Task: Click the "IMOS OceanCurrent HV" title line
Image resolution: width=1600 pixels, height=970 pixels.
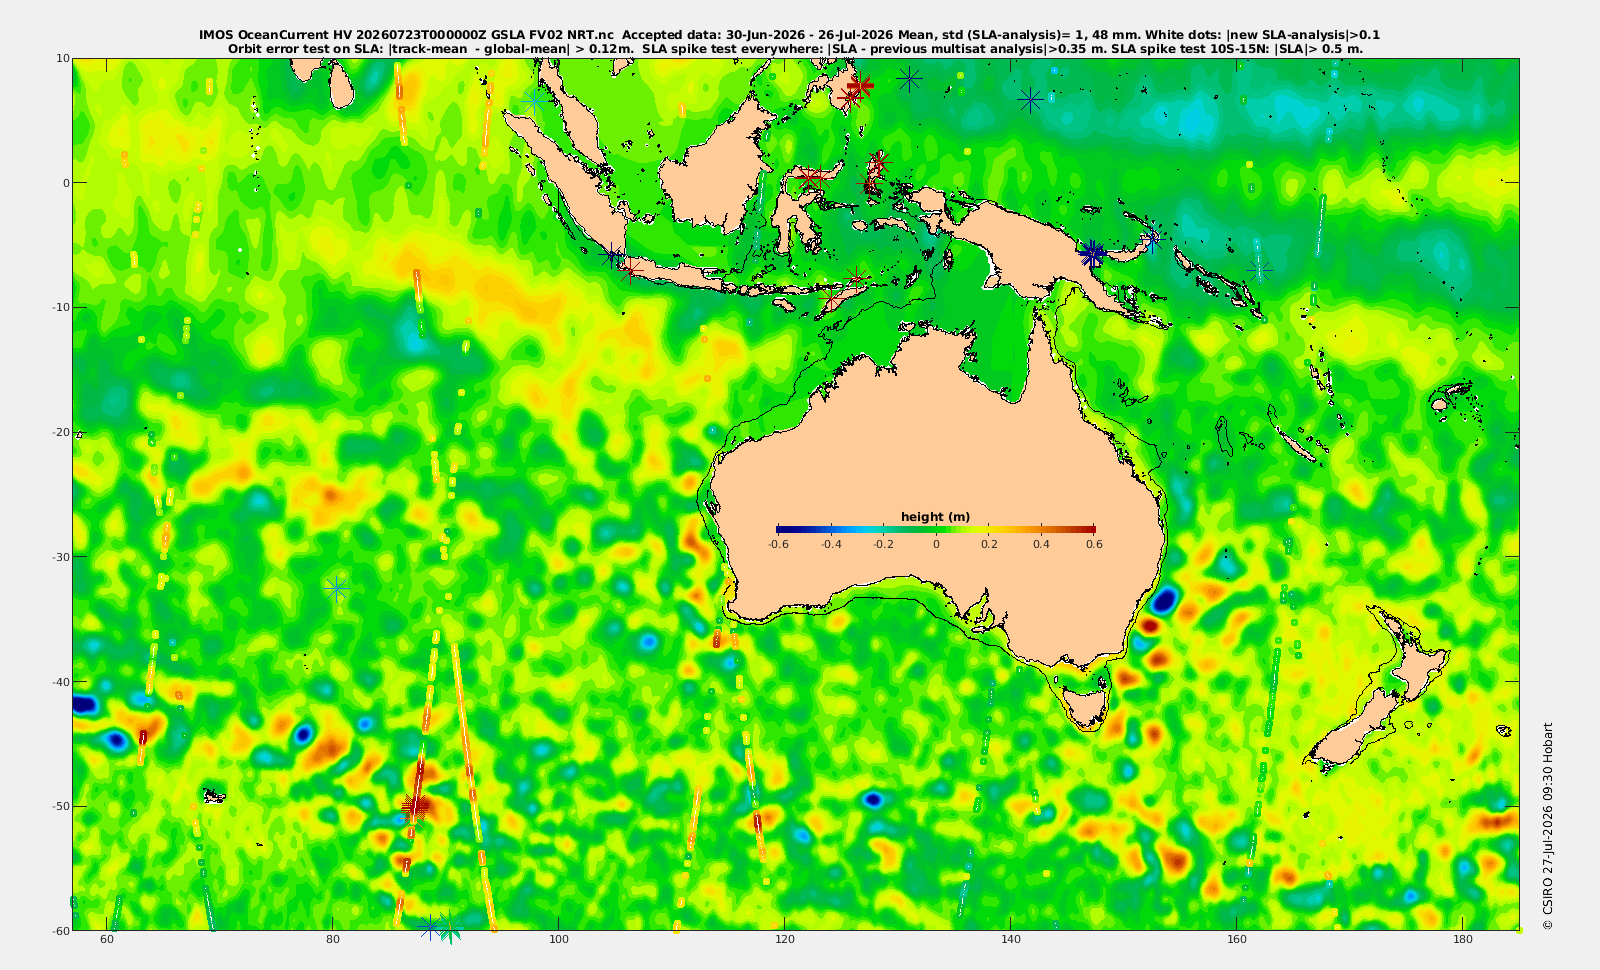Action: pyautogui.click(x=789, y=35)
